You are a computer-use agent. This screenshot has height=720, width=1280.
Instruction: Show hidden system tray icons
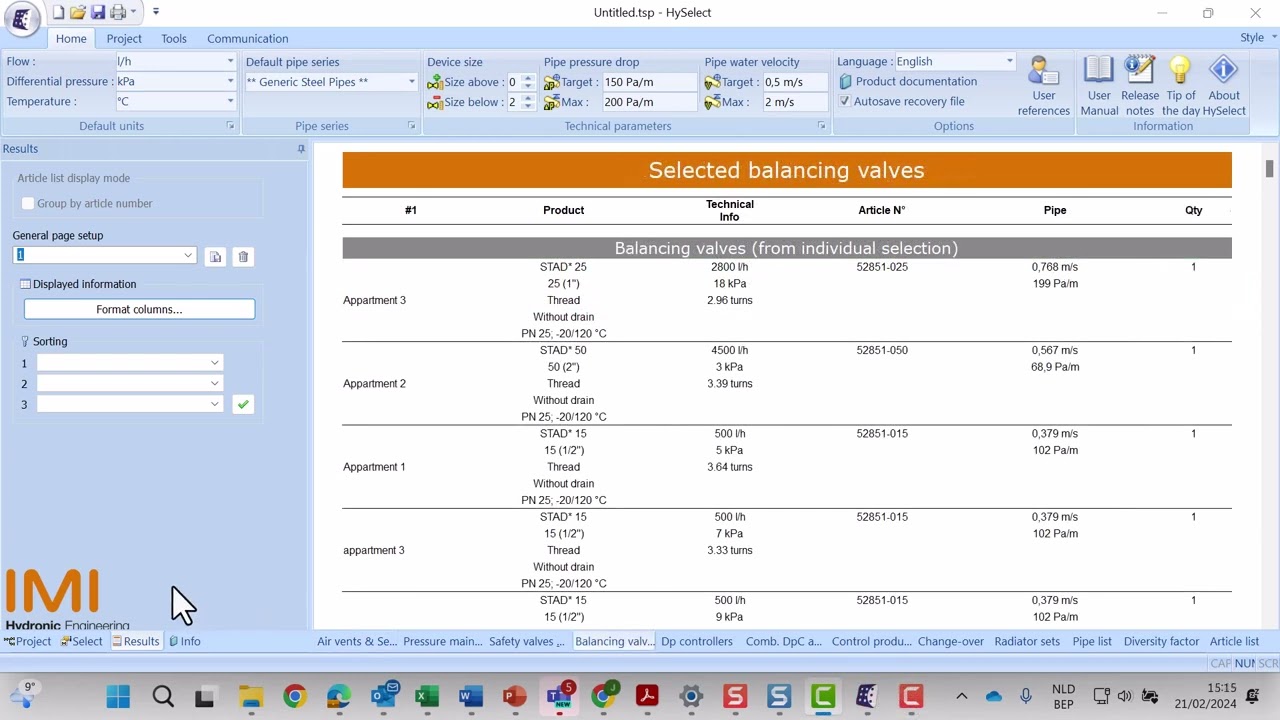[x=962, y=696]
